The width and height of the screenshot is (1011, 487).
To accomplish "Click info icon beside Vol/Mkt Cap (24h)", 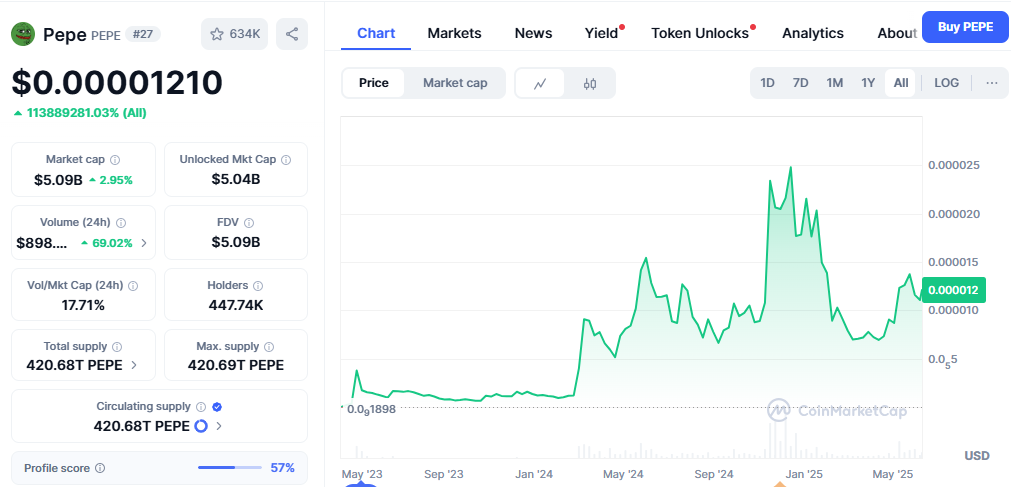I will [x=133, y=285].
